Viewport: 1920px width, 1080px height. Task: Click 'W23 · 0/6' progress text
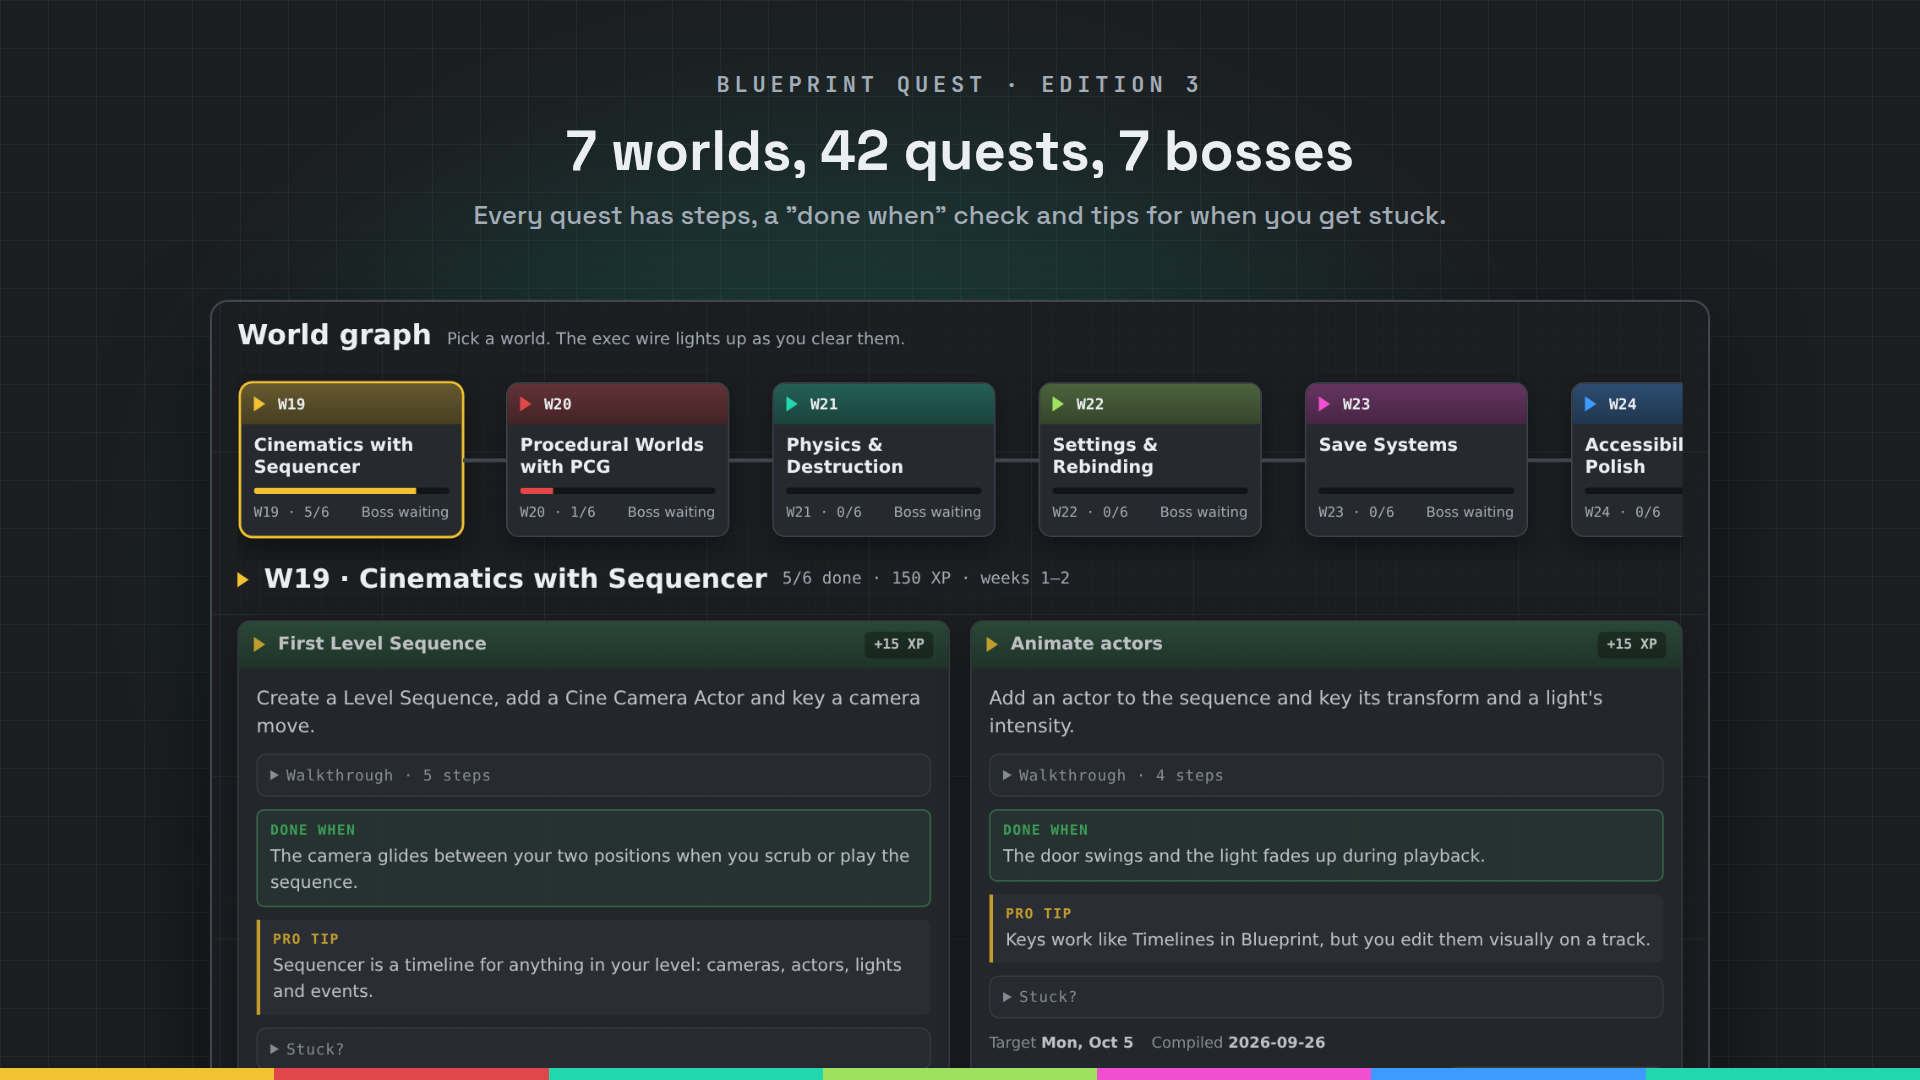pyautogui.click(x=1356, y=512)
